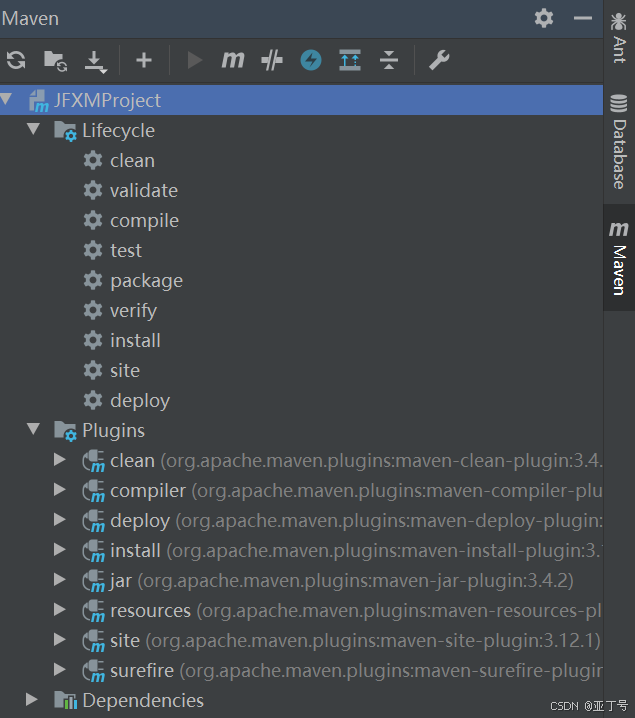
Task: Reload all Maven projects
Action: click(16, 60)
